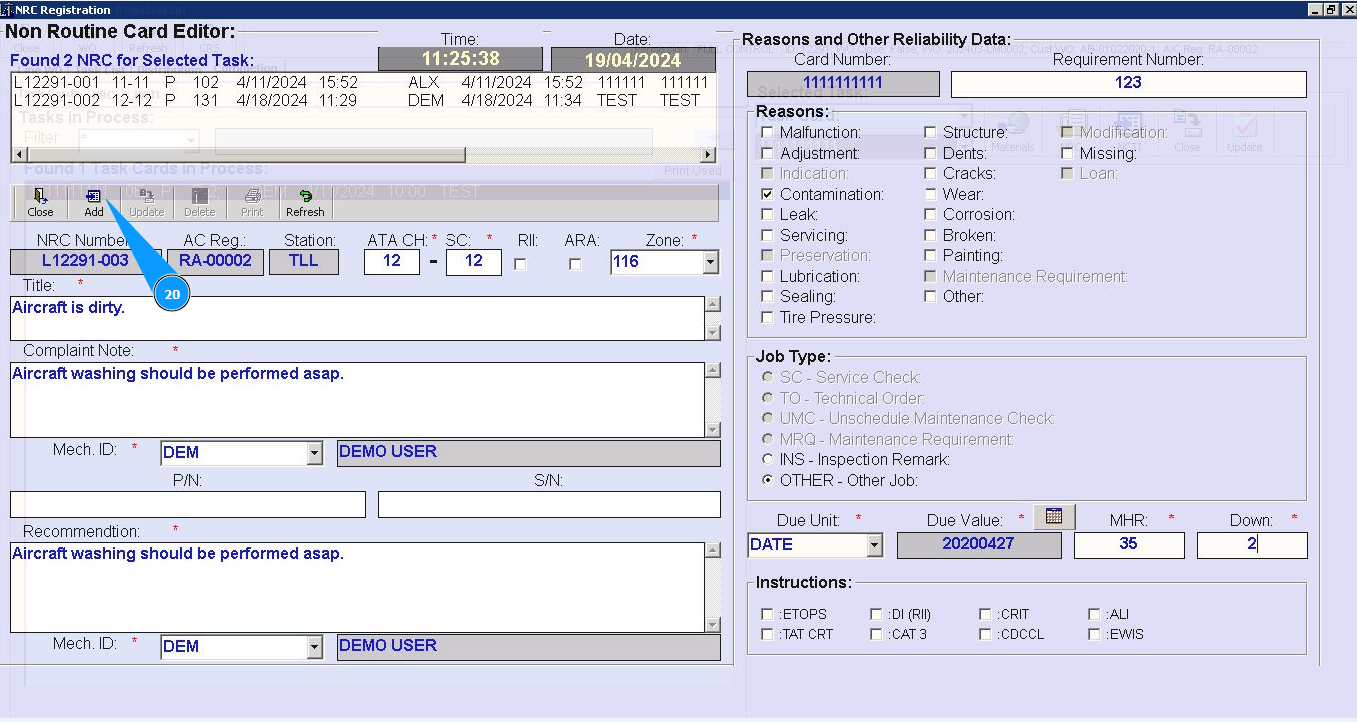Focus the P/N input field
1357x722 pixels.
tap(188, 504)
